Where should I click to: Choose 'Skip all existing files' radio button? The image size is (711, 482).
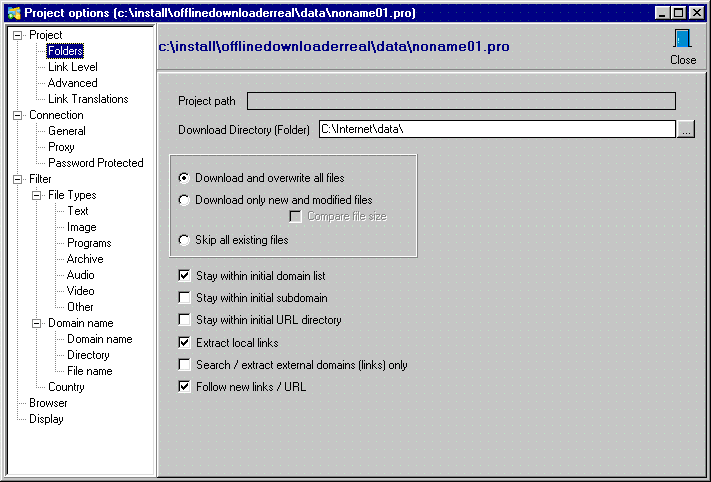[184, 240]
